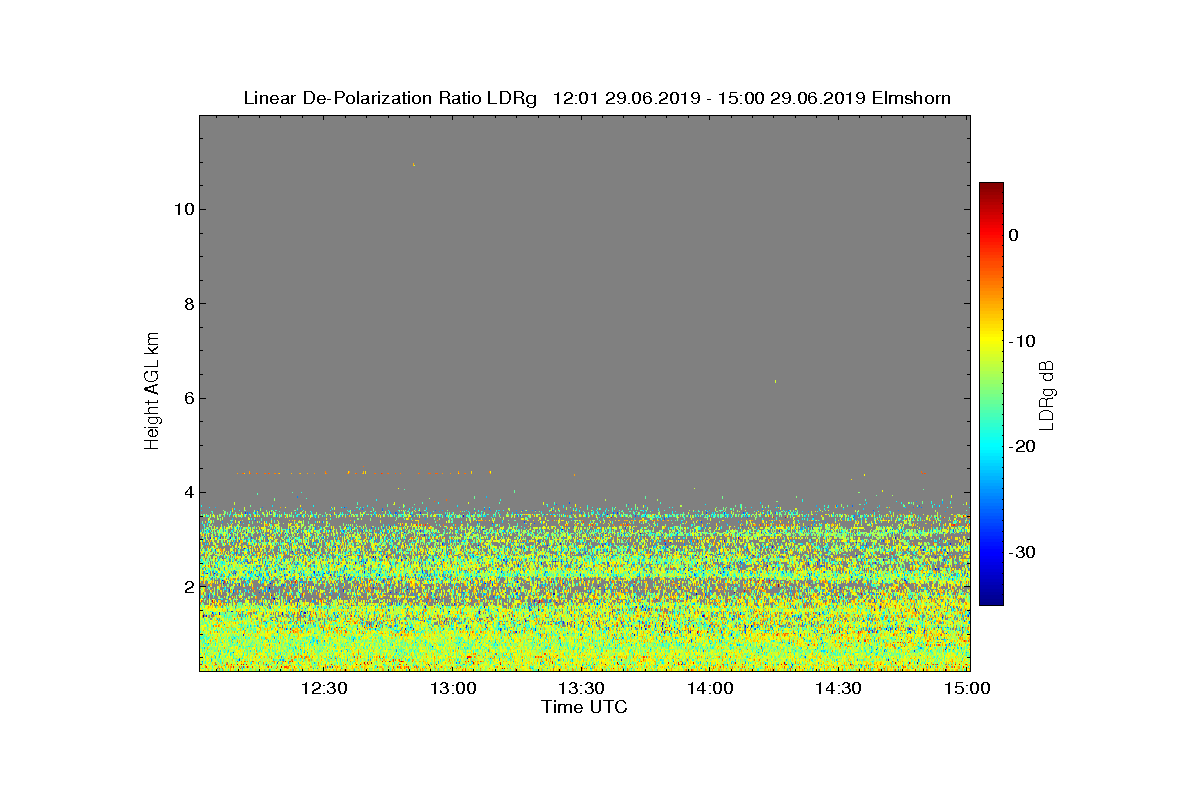The height and width of the screenshot is (800, 1200).
Task: Click the 'Height AGL km' axis label
Action: [152, 392]
